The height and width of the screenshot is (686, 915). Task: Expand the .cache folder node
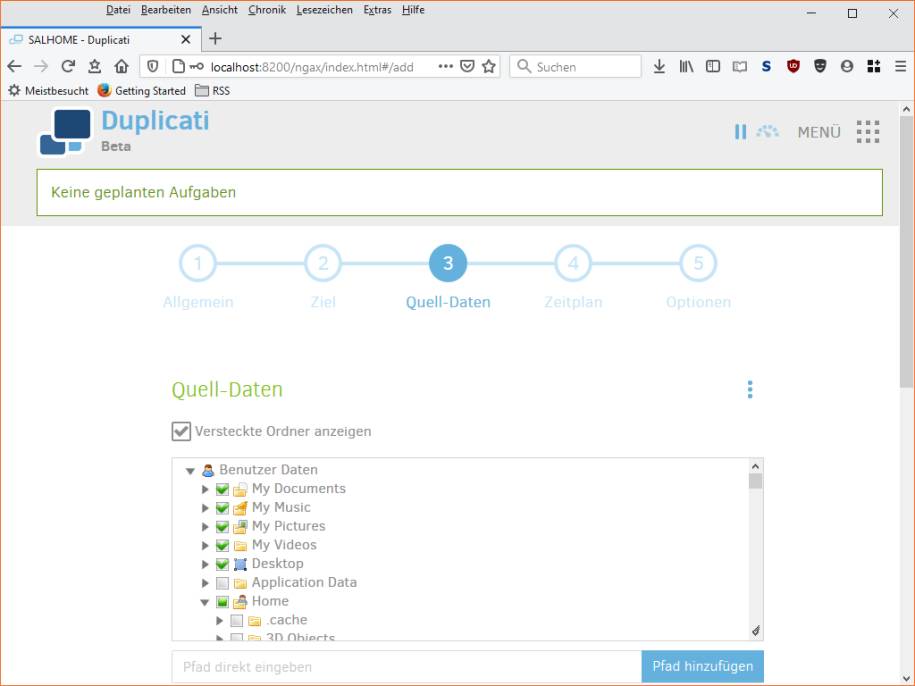click(219, 620)
